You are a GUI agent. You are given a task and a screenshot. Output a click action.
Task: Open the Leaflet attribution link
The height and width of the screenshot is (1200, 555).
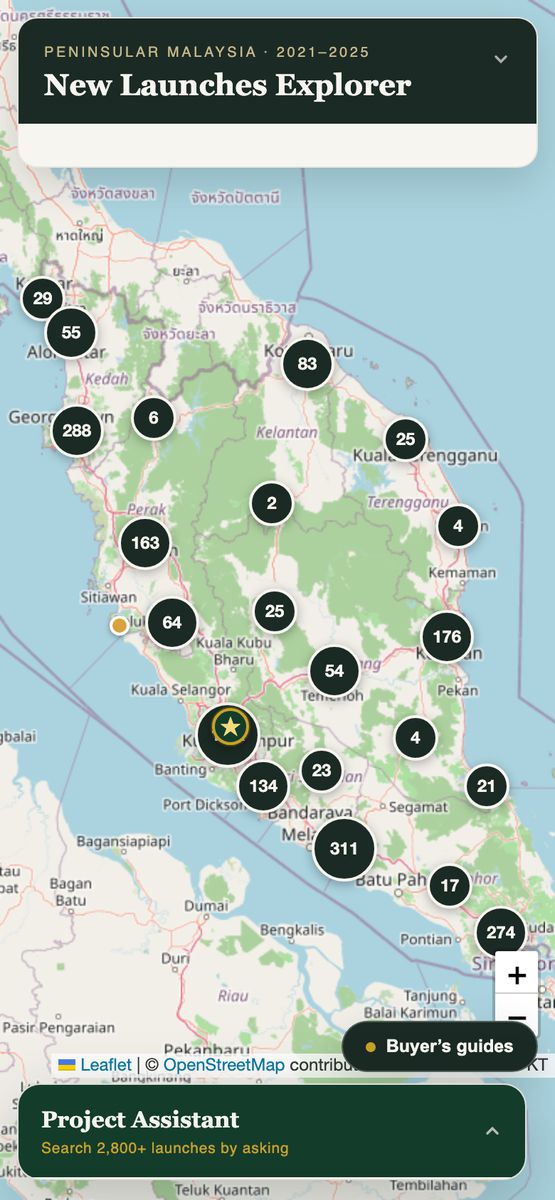click(x=95, y=1066)
